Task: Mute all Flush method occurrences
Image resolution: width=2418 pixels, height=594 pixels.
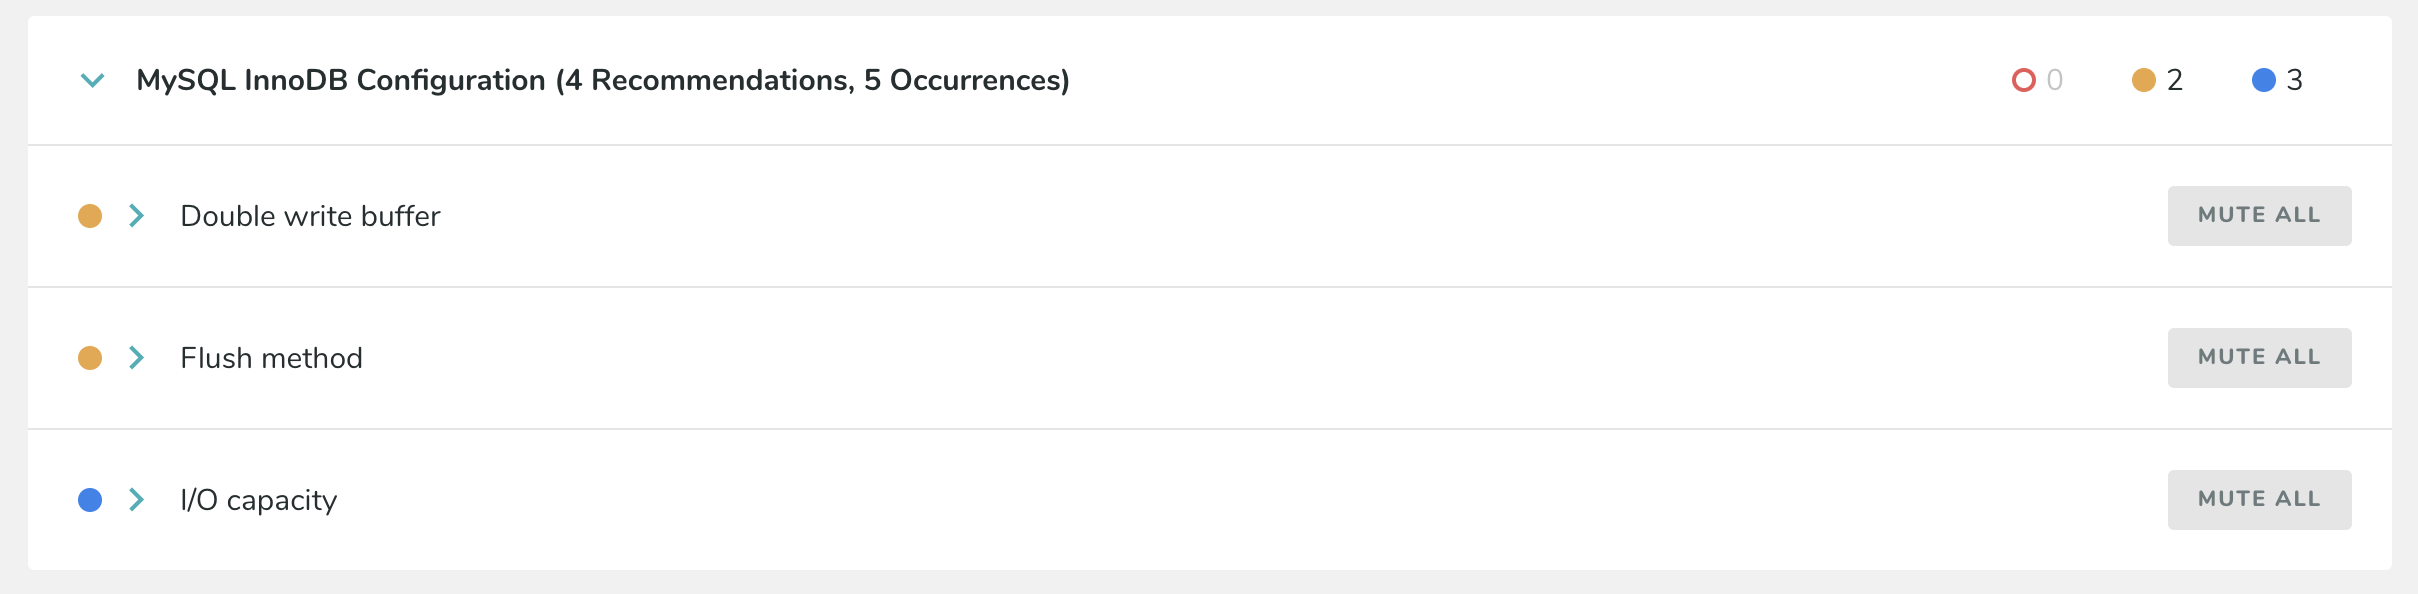Action: point(2259,358)
